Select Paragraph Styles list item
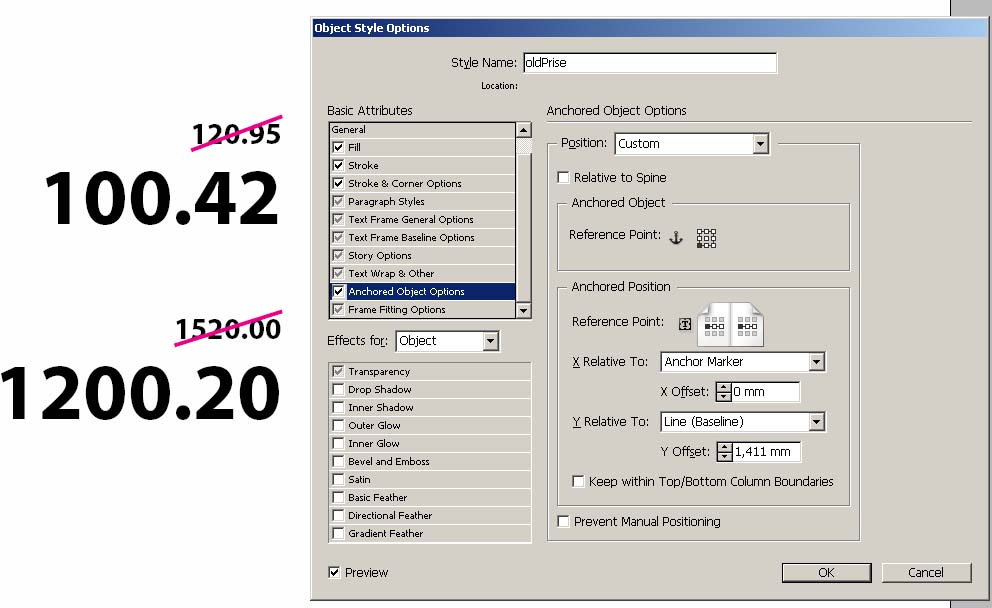This screenshot has height=608, width=992. coord(423,201)
